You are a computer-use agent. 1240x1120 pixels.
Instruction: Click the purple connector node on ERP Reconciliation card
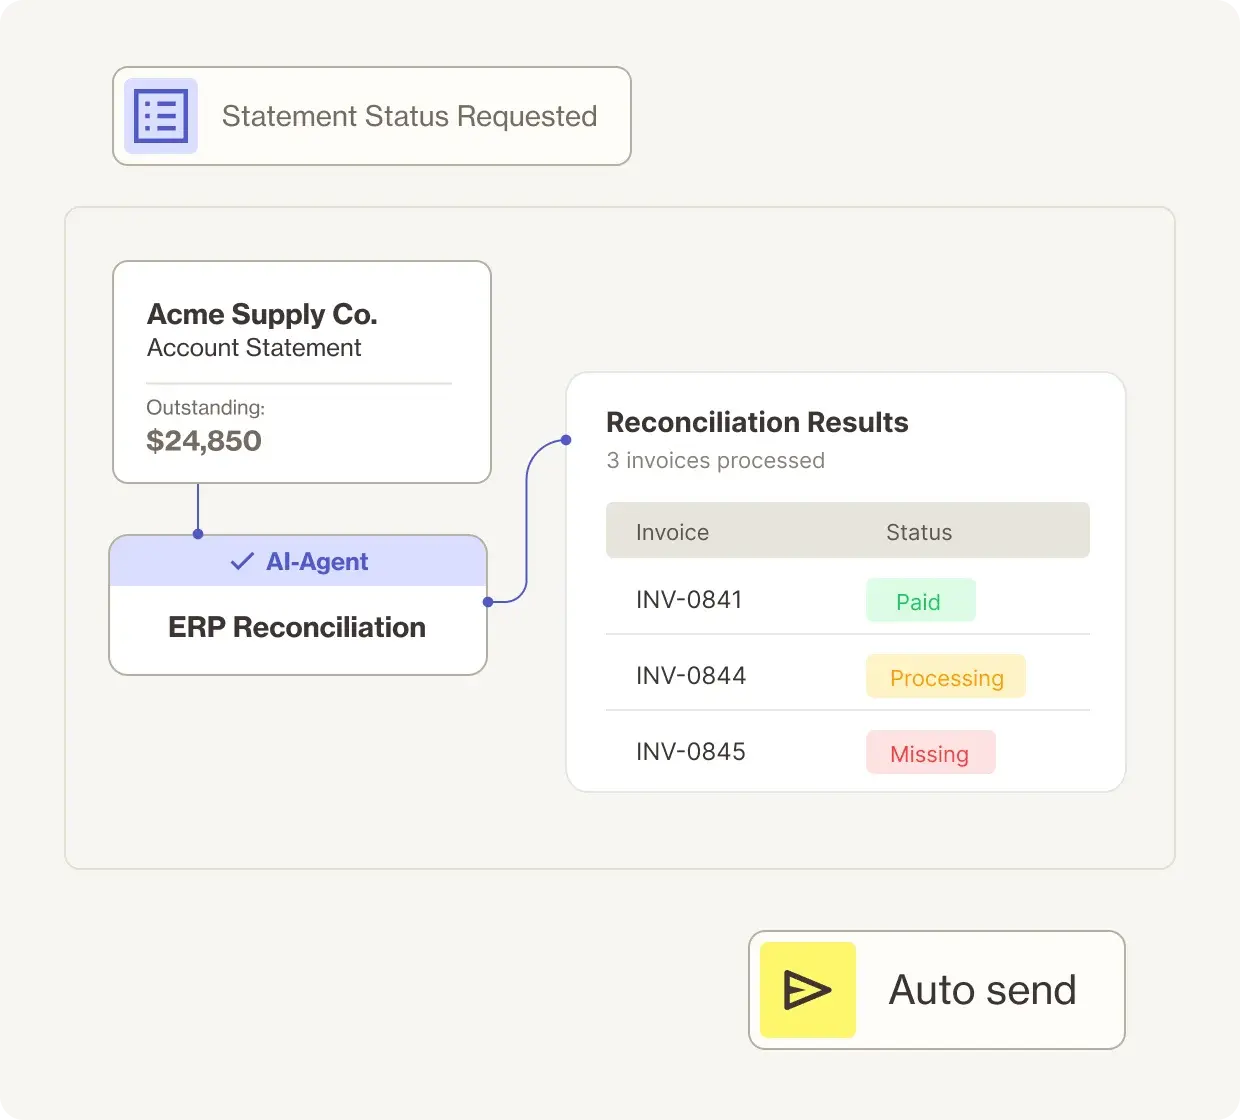tap(488, 602)
